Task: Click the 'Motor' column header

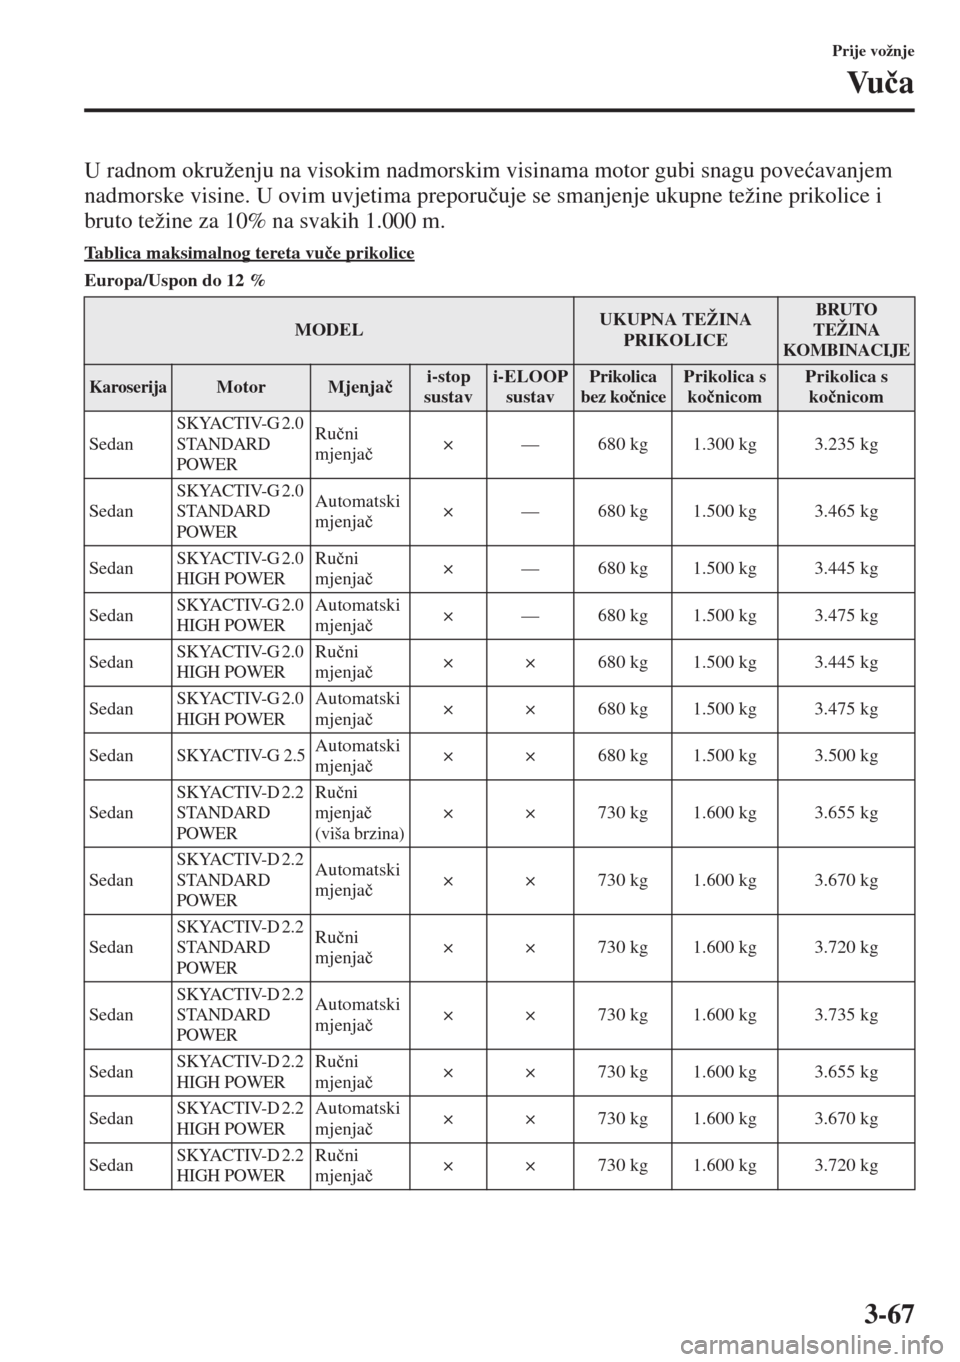Action: point(241,387)
